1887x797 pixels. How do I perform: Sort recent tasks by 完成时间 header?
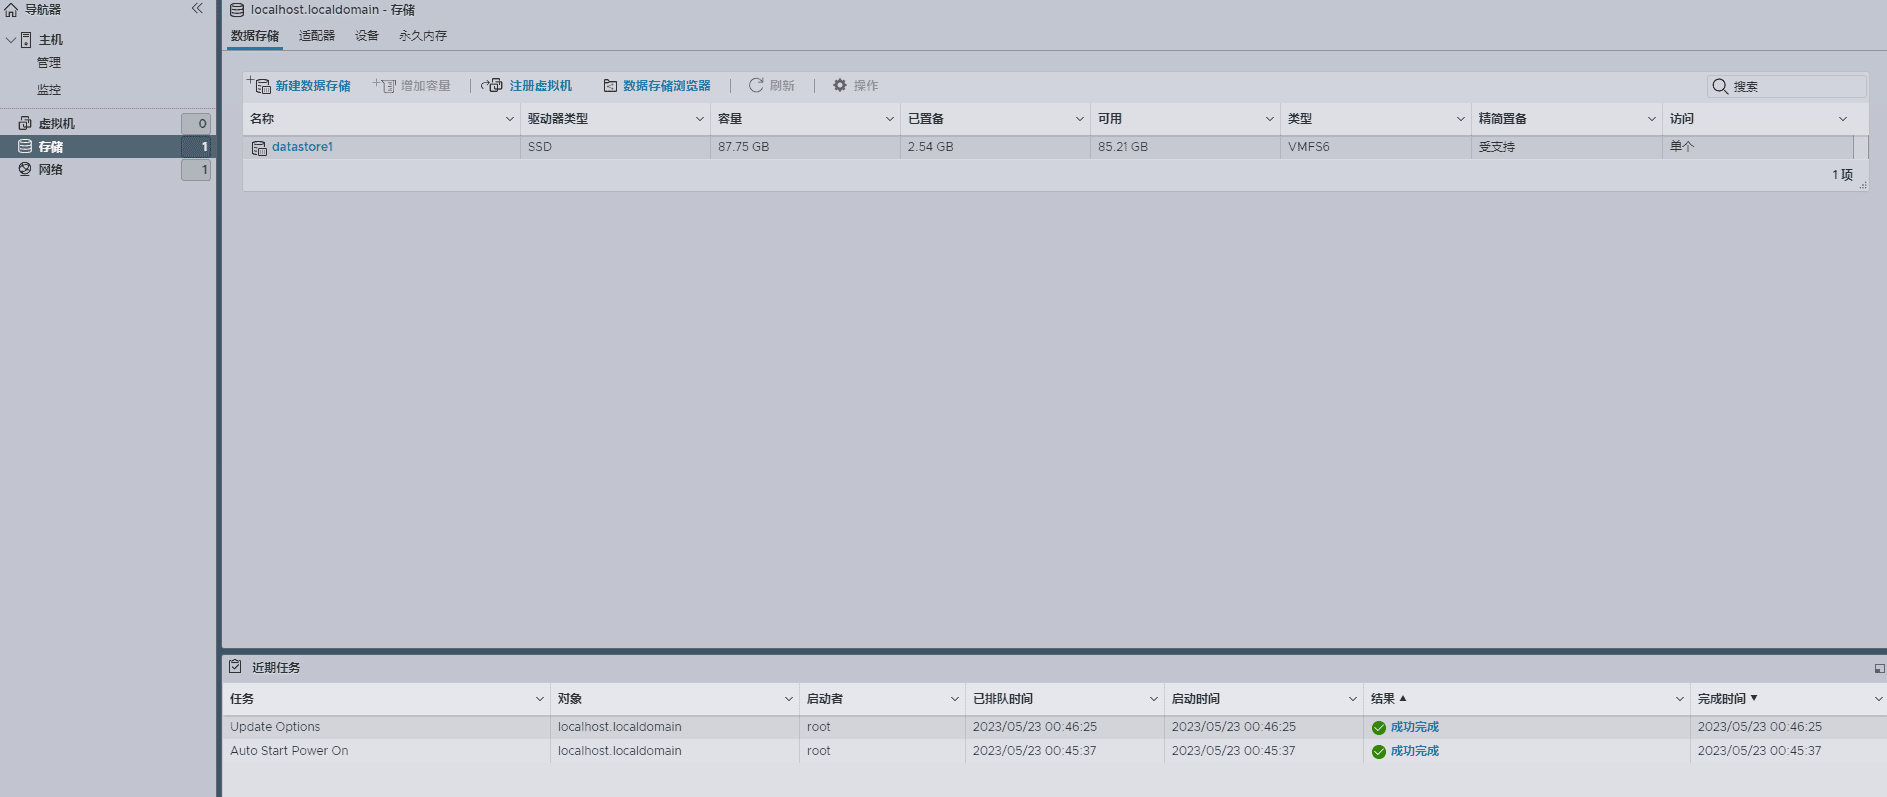[x=1722, y=699]
